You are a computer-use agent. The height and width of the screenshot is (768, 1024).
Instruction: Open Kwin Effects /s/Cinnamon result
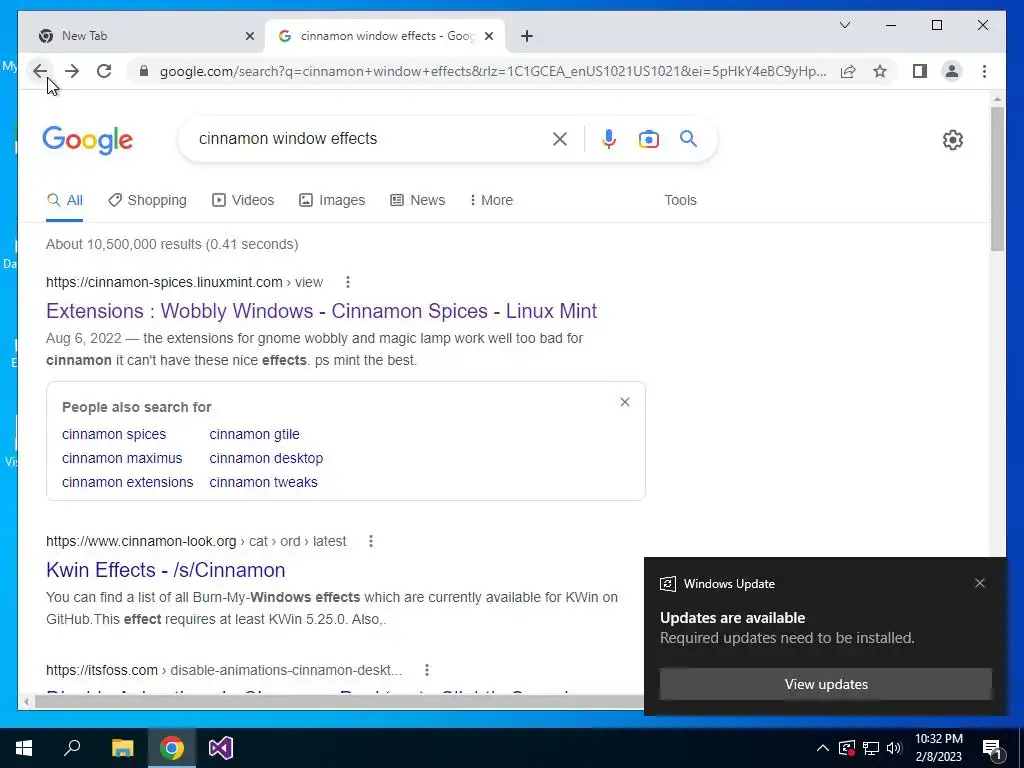pyautogui.click(x=166, y=570)
